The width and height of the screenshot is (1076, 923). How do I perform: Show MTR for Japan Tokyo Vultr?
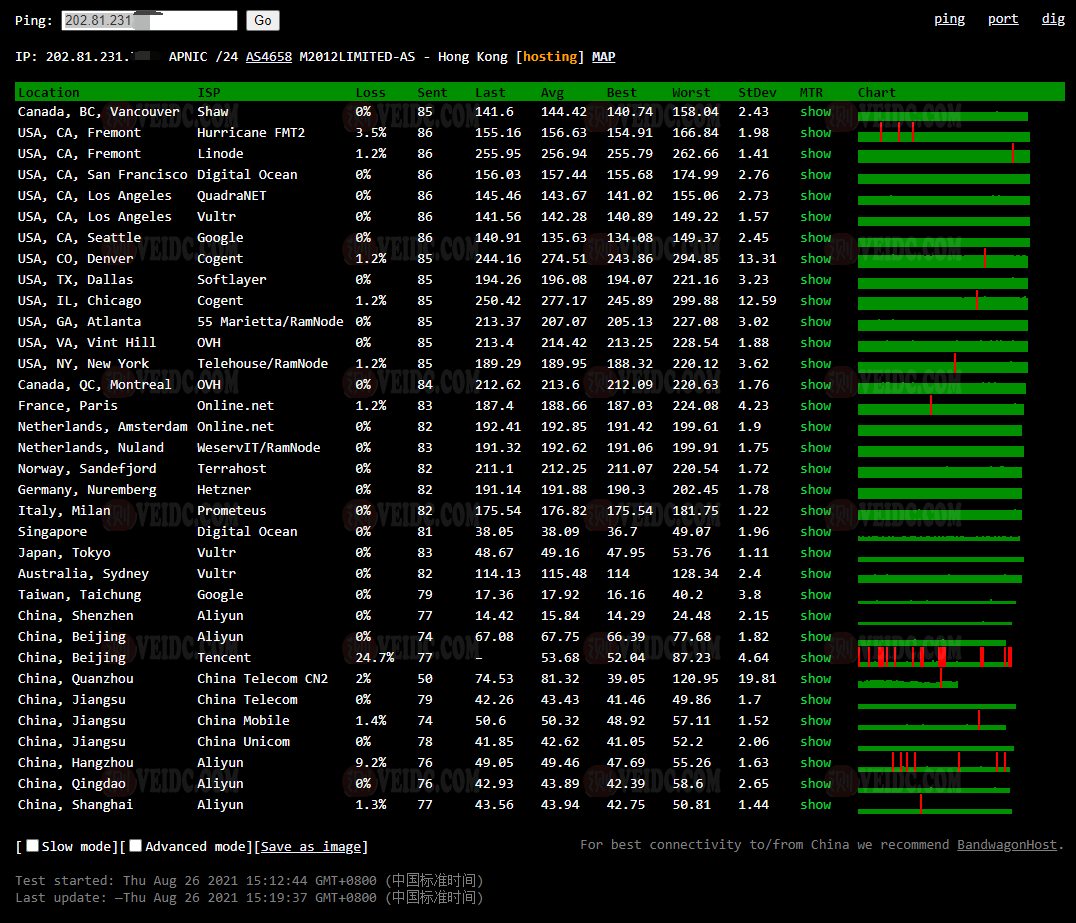(x=815, y=553)
